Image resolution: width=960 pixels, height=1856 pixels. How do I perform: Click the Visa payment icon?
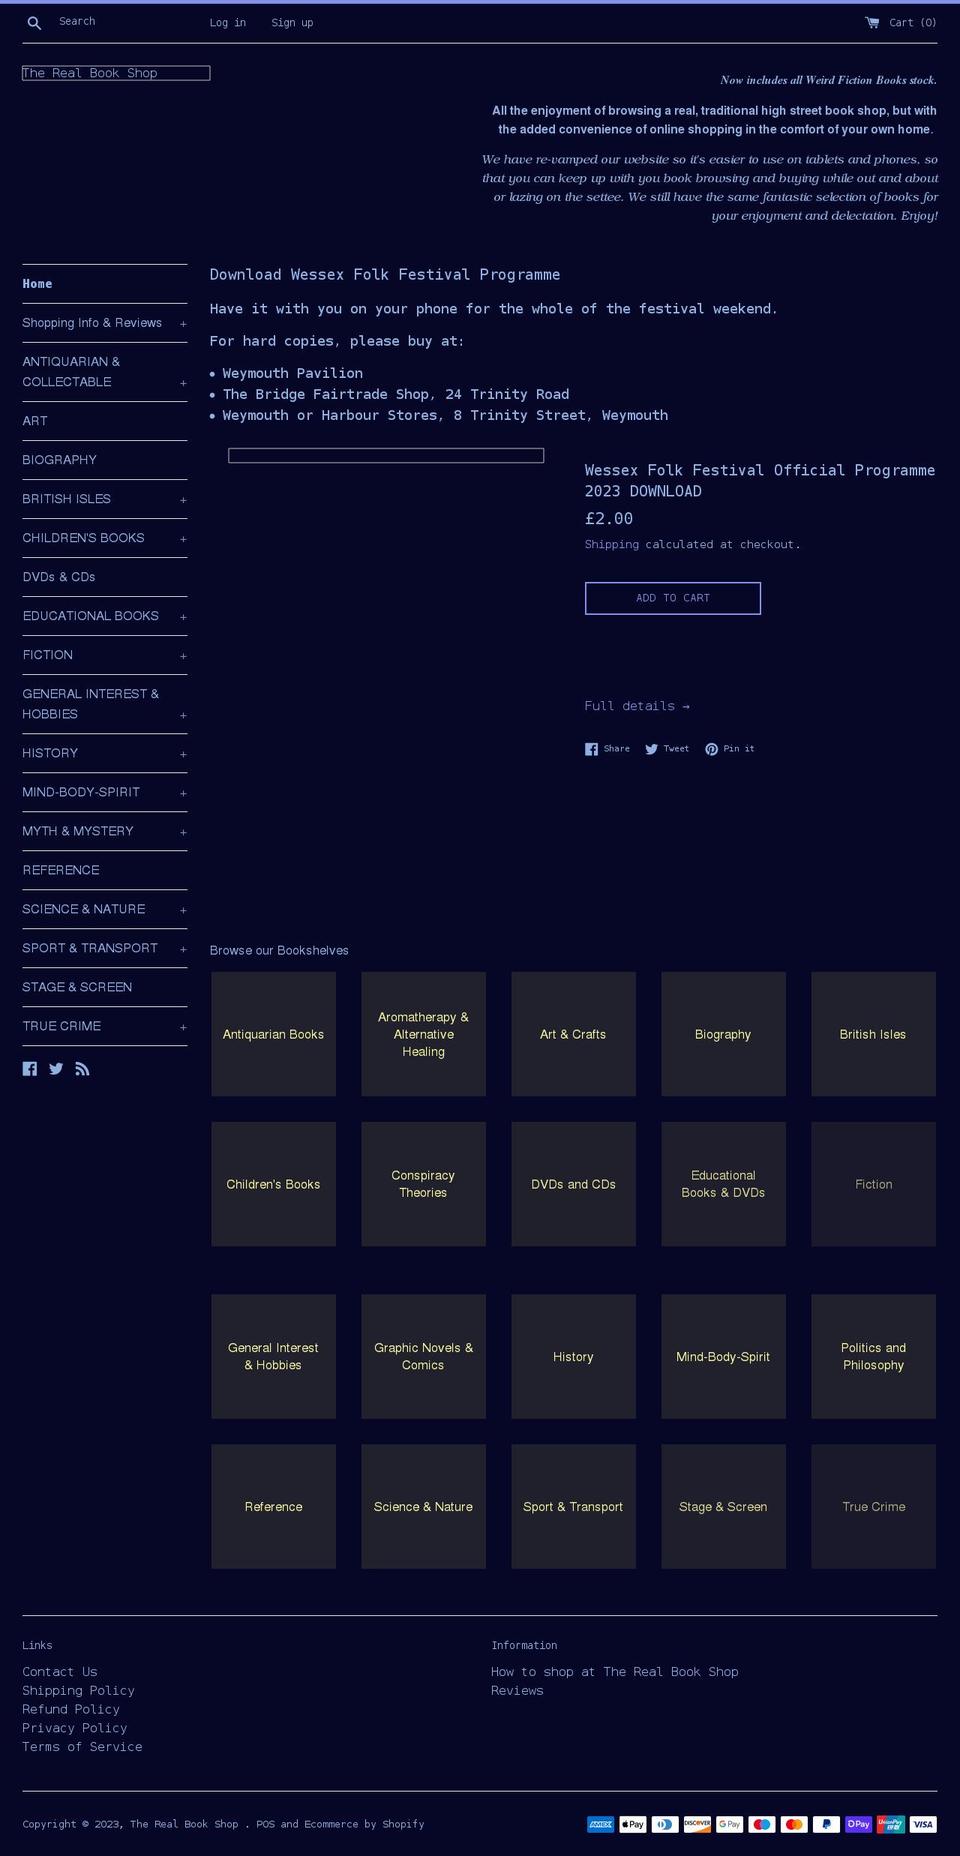point(923,1824)
